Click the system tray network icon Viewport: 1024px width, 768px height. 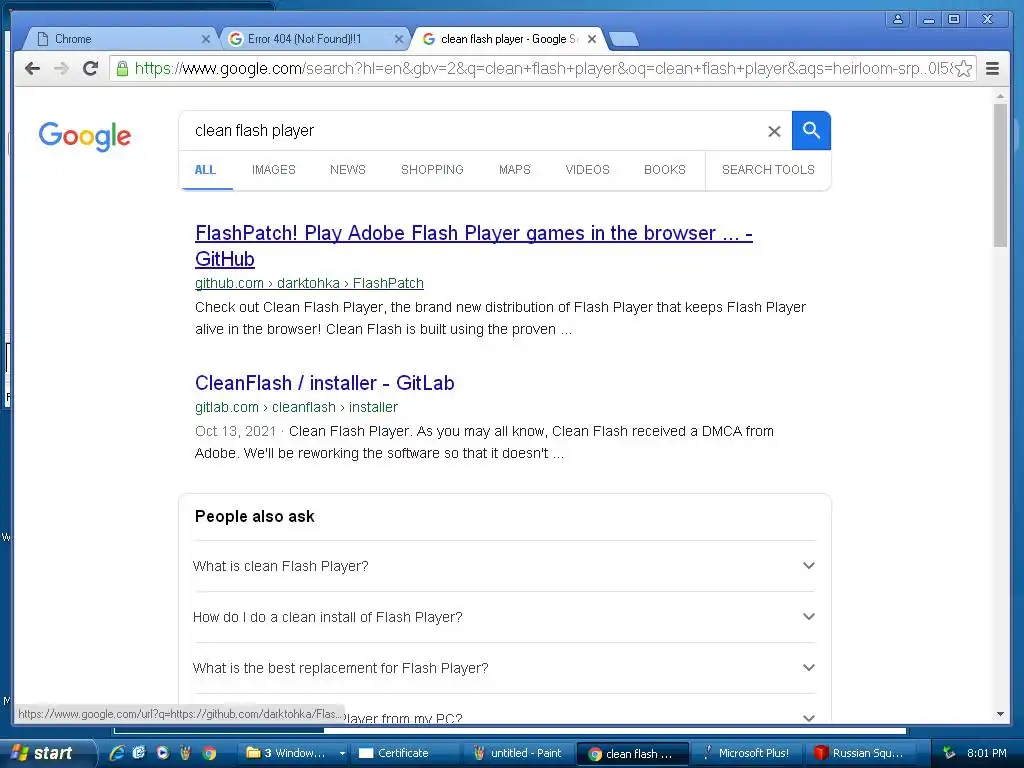(x=949, y=753)
